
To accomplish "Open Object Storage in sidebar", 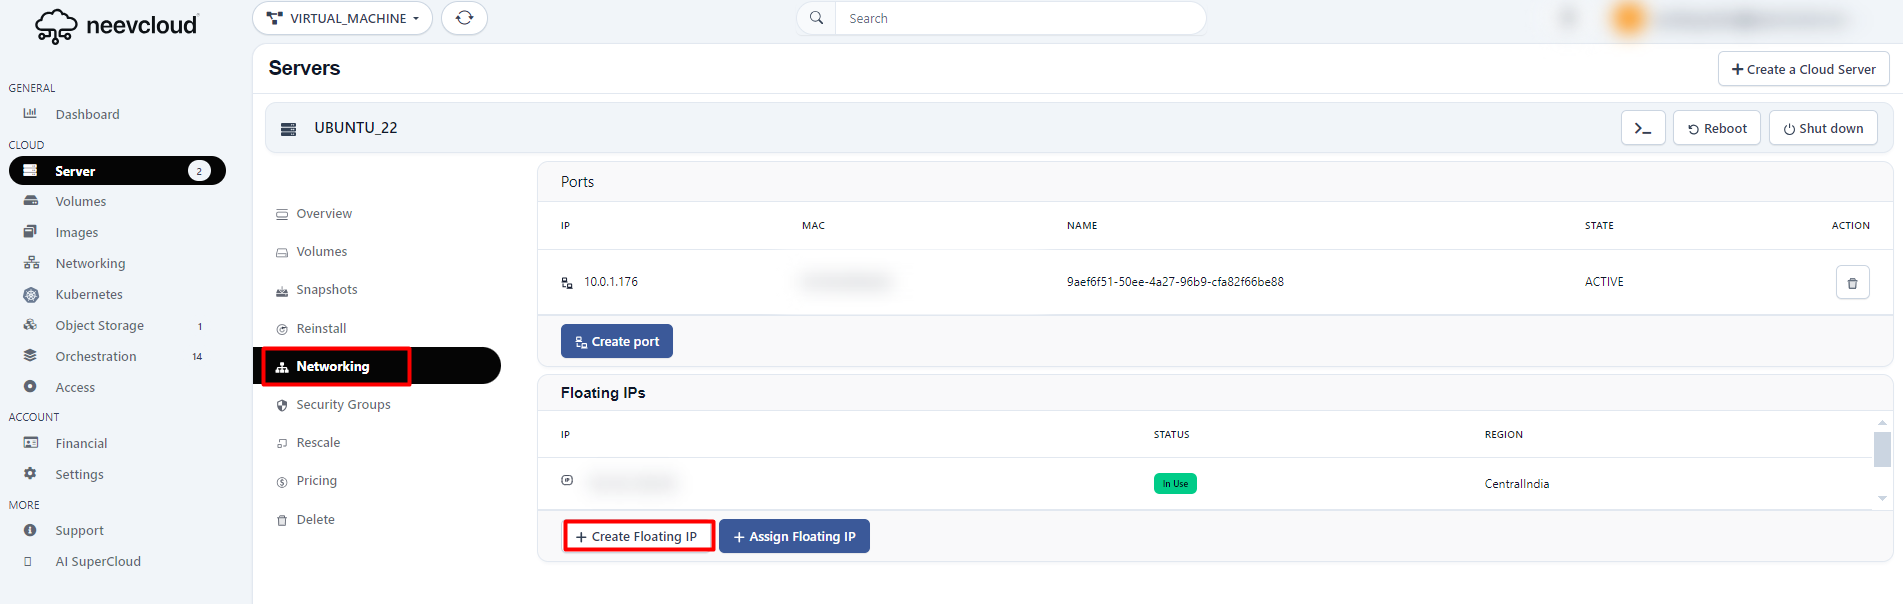I will [99, 326].
